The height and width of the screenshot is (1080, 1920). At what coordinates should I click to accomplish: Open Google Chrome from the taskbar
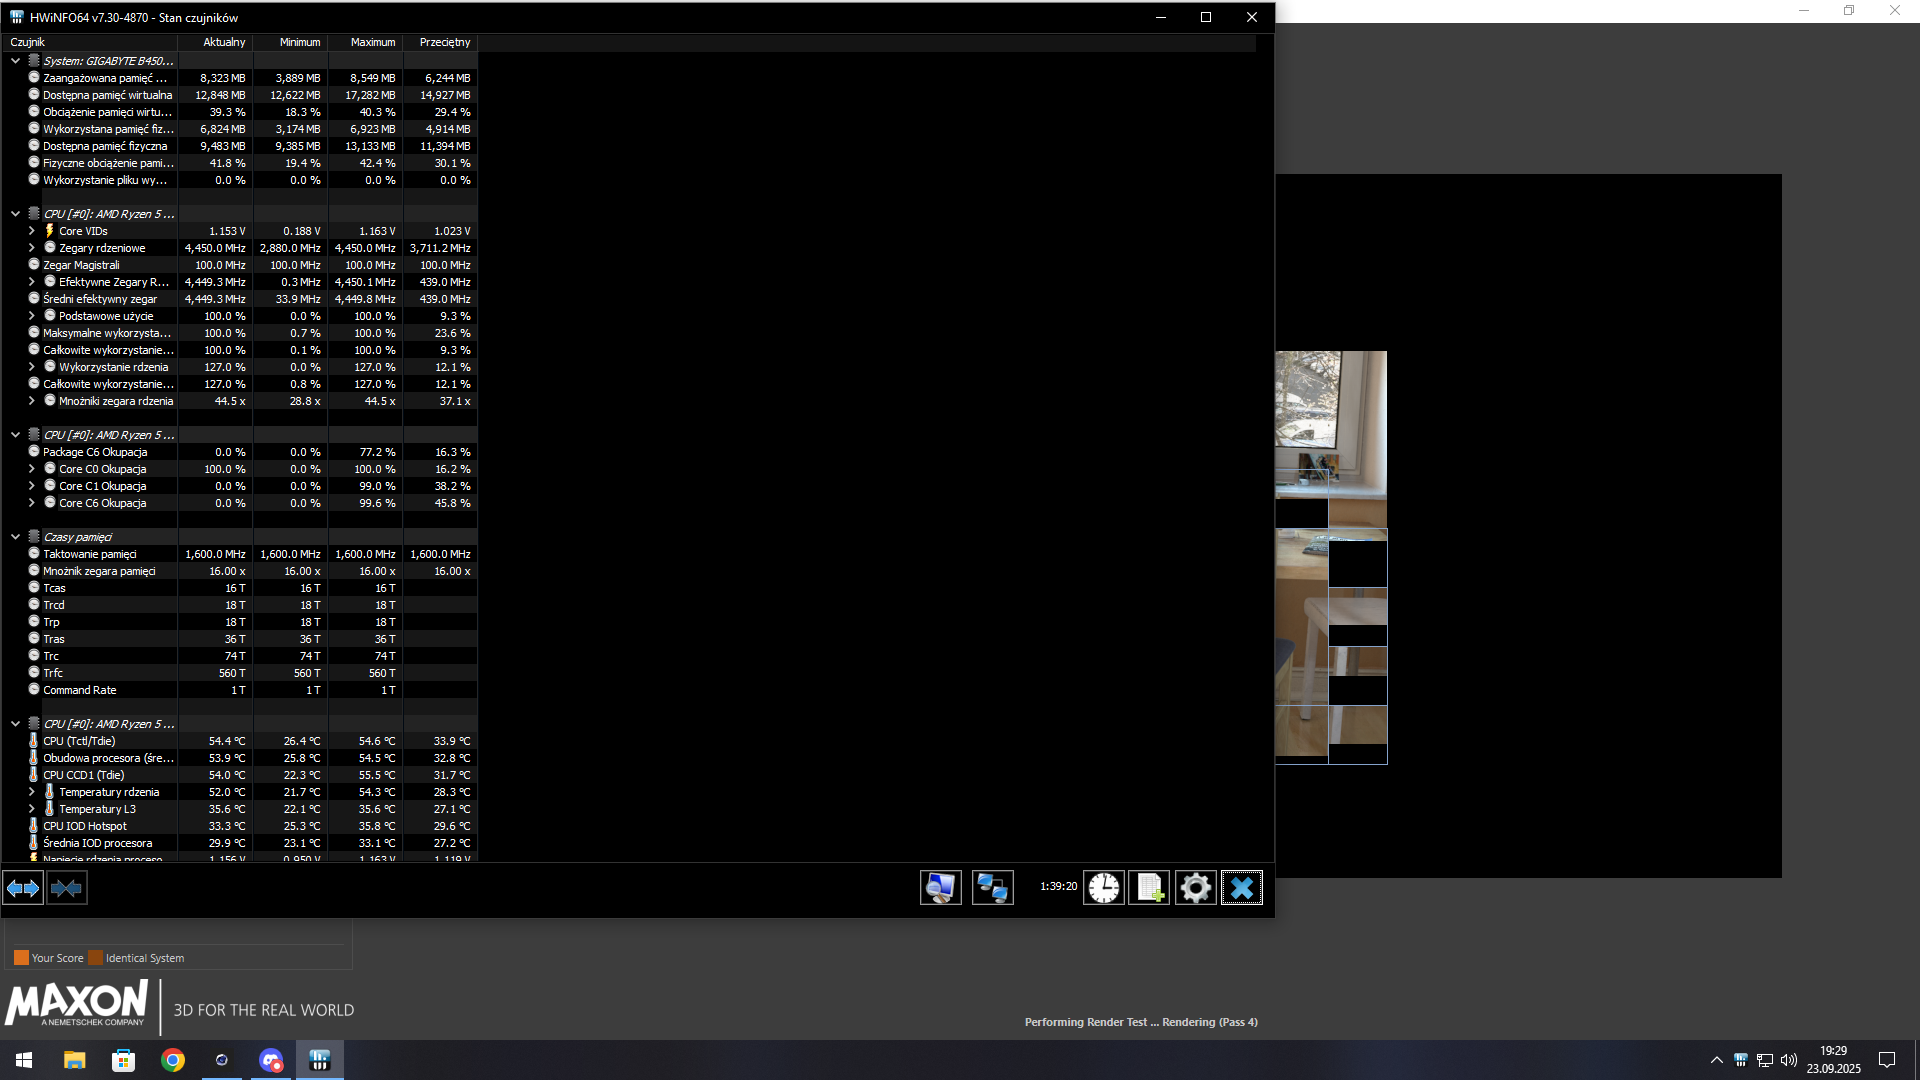coord(173,1060)
